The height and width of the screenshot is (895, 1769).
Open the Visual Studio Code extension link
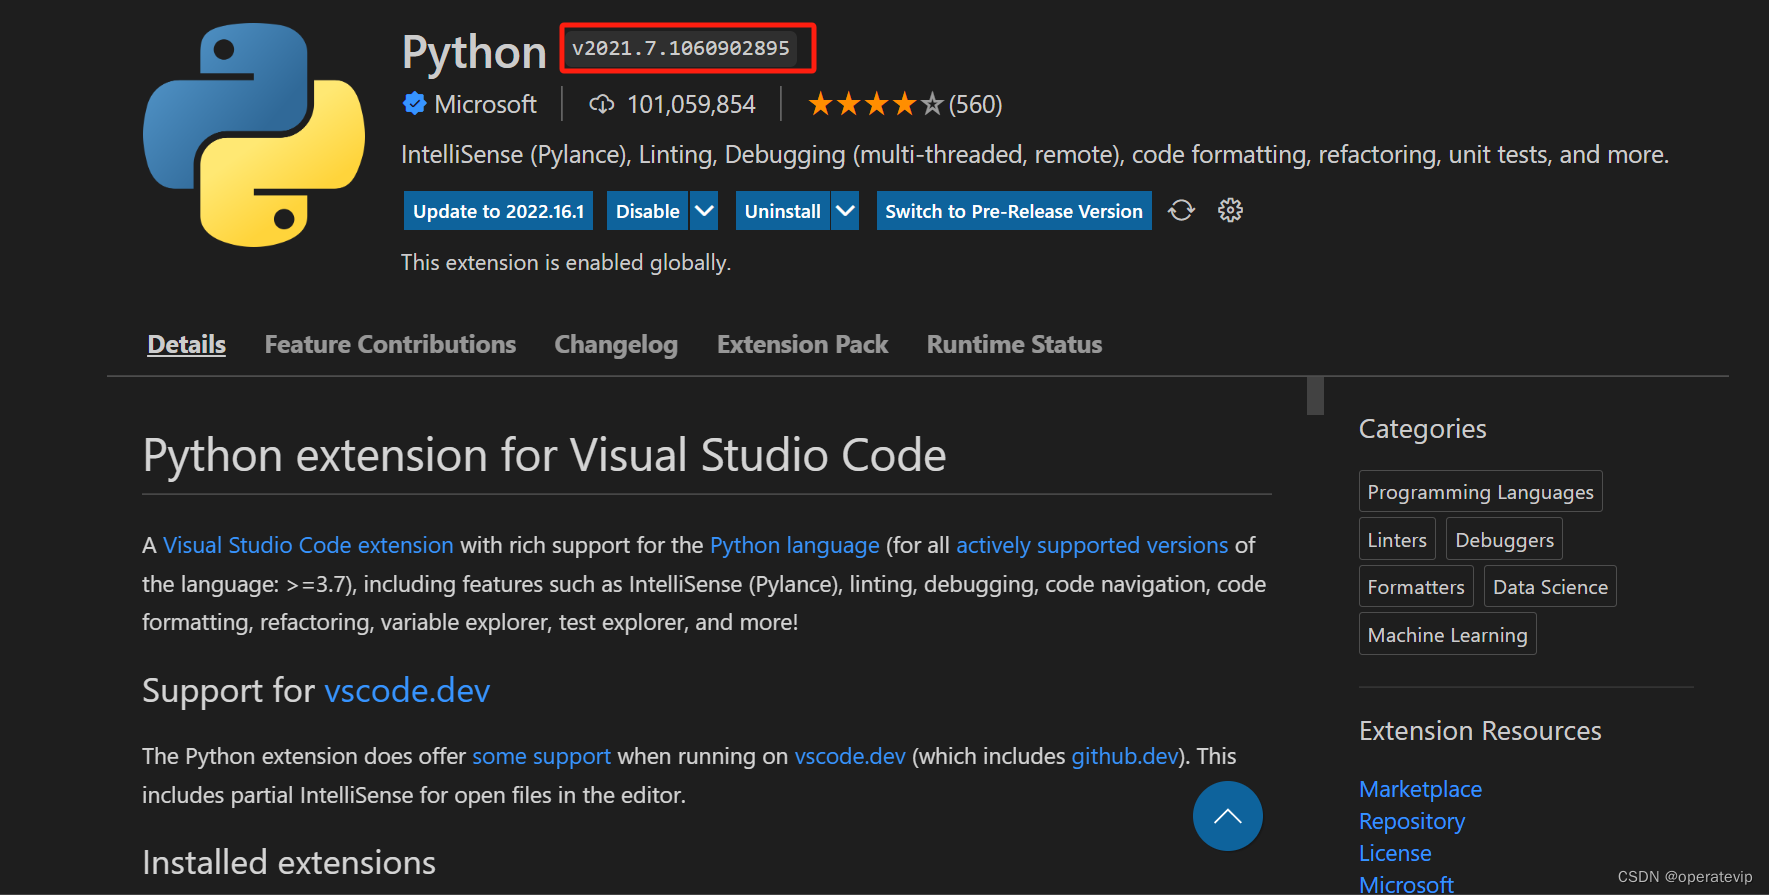coord(308,545)
